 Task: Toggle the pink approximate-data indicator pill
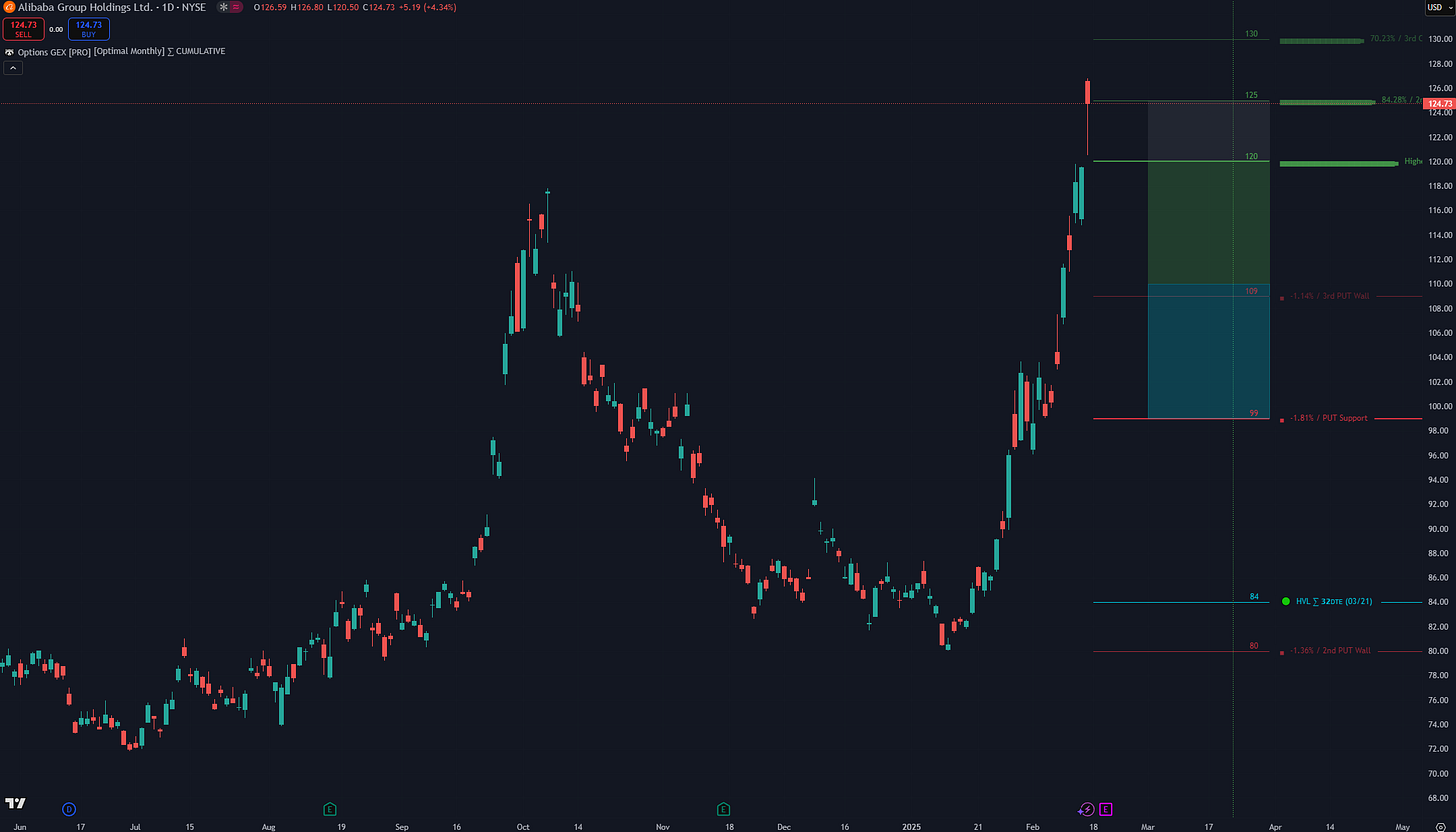pyautogui.click(x=237, y=7)
